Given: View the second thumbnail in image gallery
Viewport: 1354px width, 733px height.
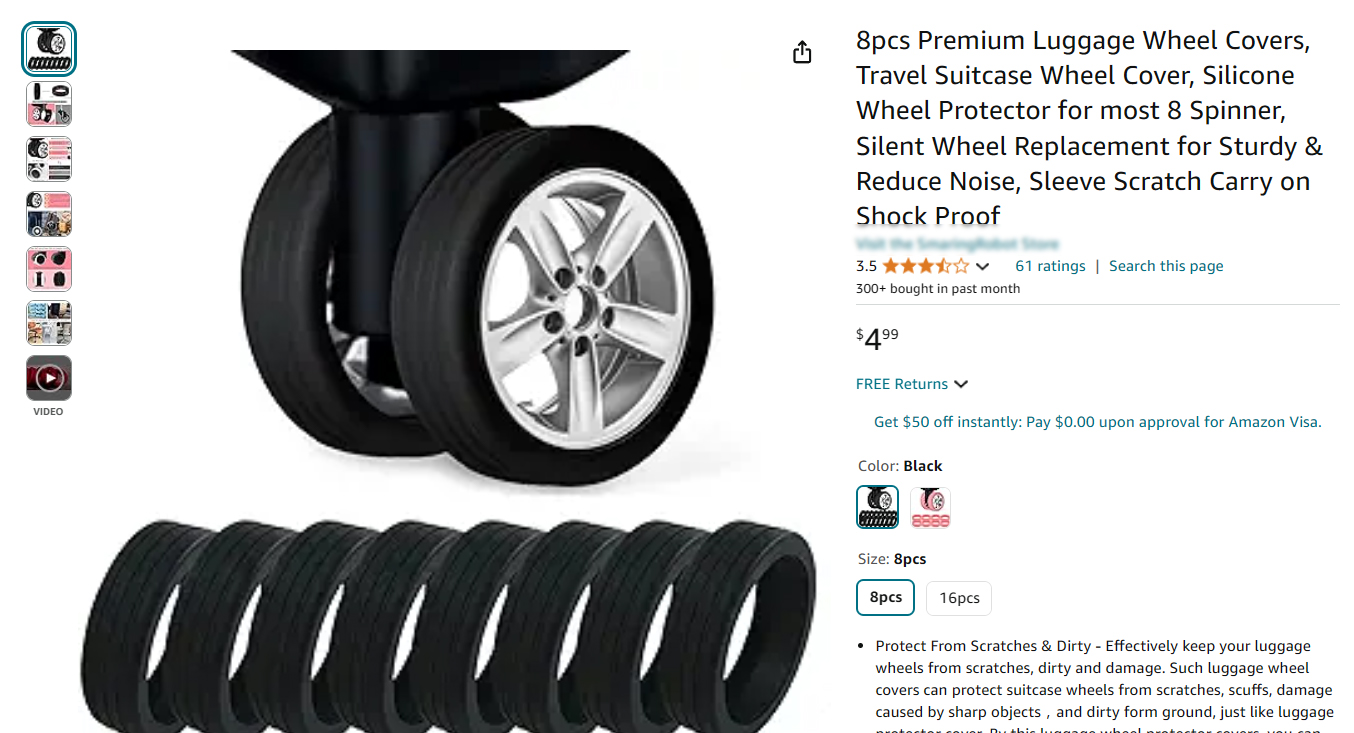Looking at the screenshot, I should pos(49,104).
